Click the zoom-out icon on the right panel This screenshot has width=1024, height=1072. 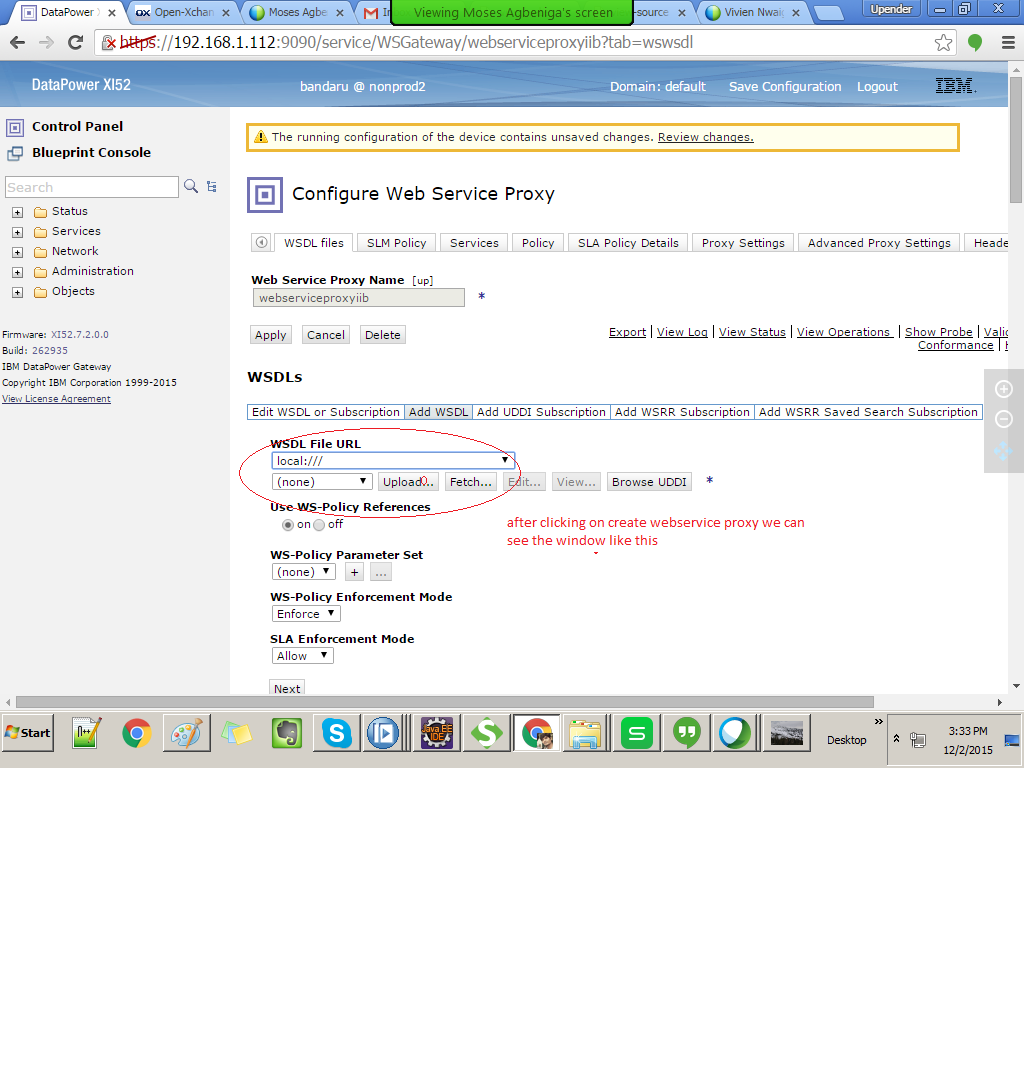(1003, 419)
